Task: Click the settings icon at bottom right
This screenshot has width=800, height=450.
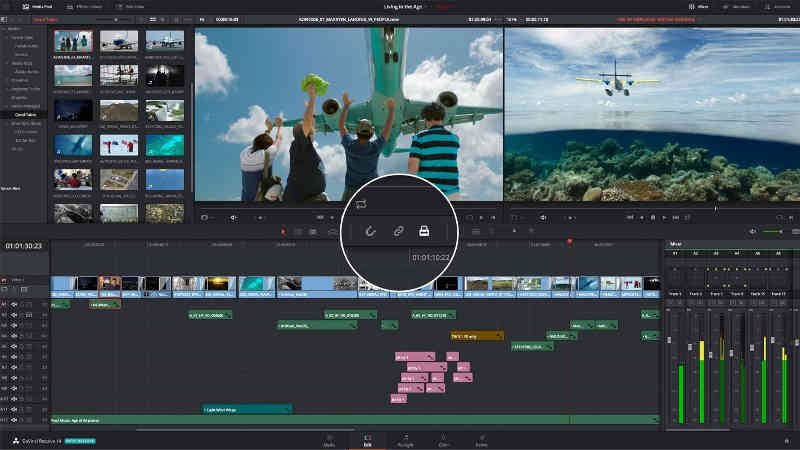Action: click(x=786, y=441)
